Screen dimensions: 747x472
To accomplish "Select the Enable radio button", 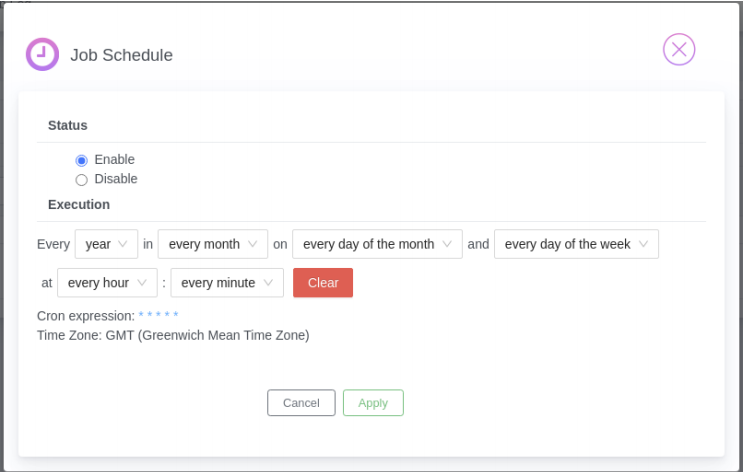I will 81,161.
